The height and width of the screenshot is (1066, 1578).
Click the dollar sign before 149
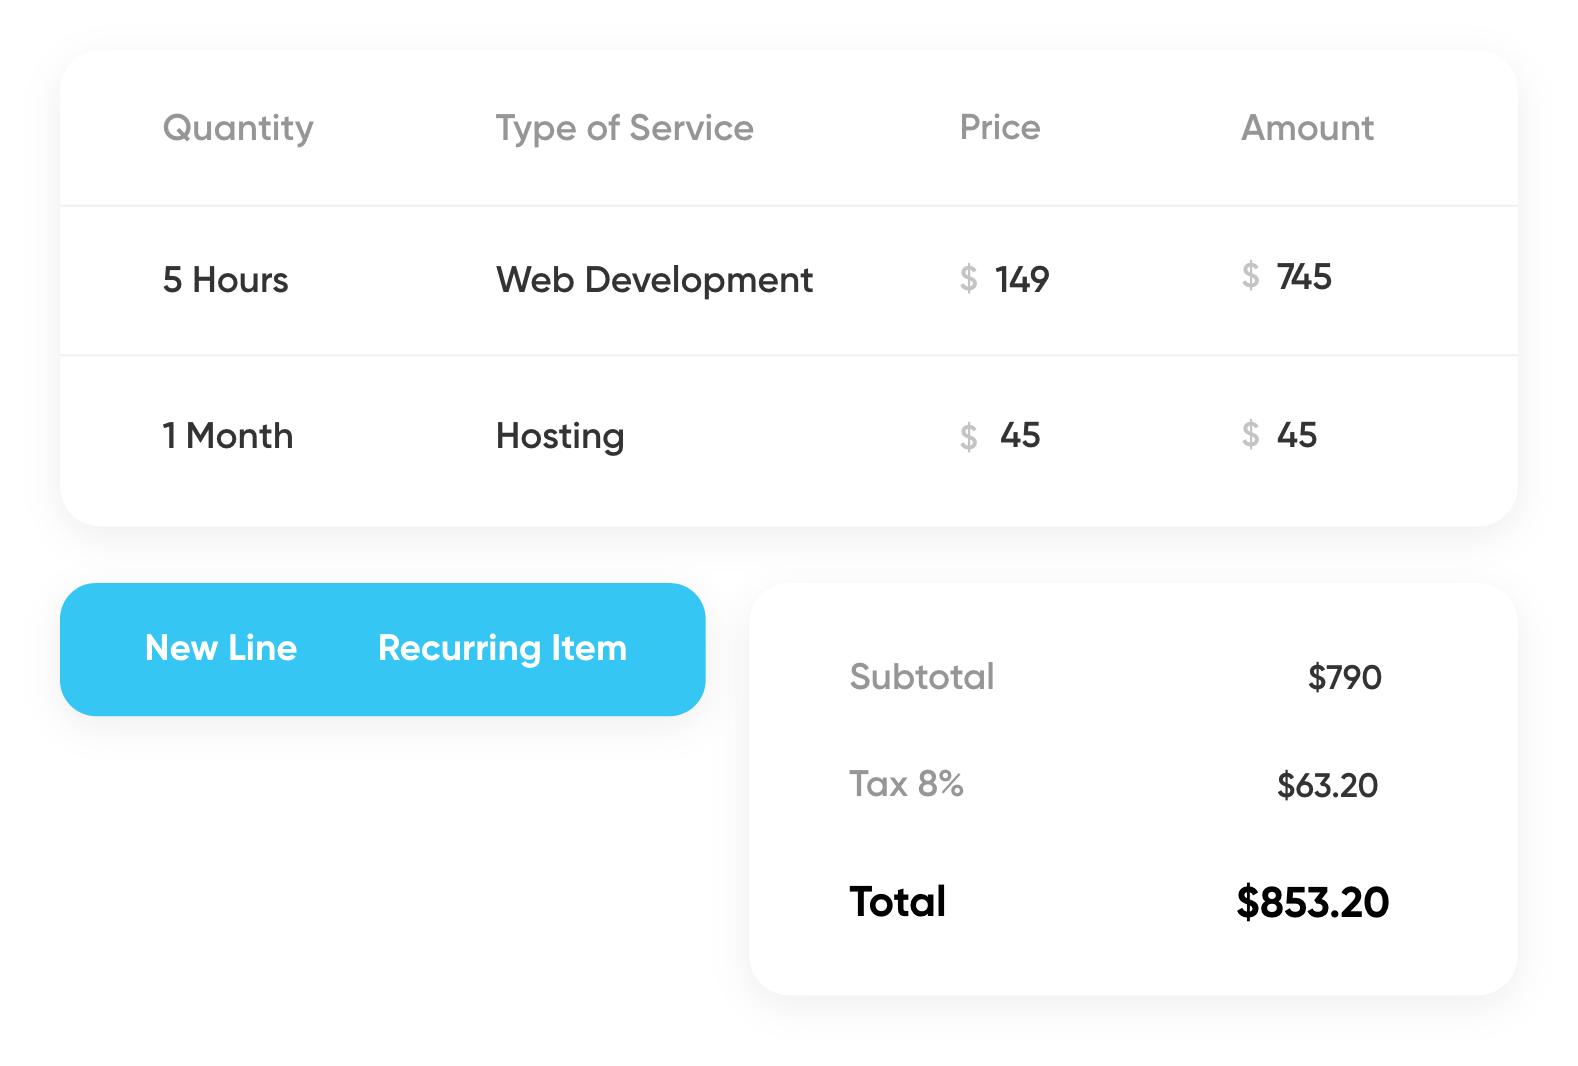968,278
